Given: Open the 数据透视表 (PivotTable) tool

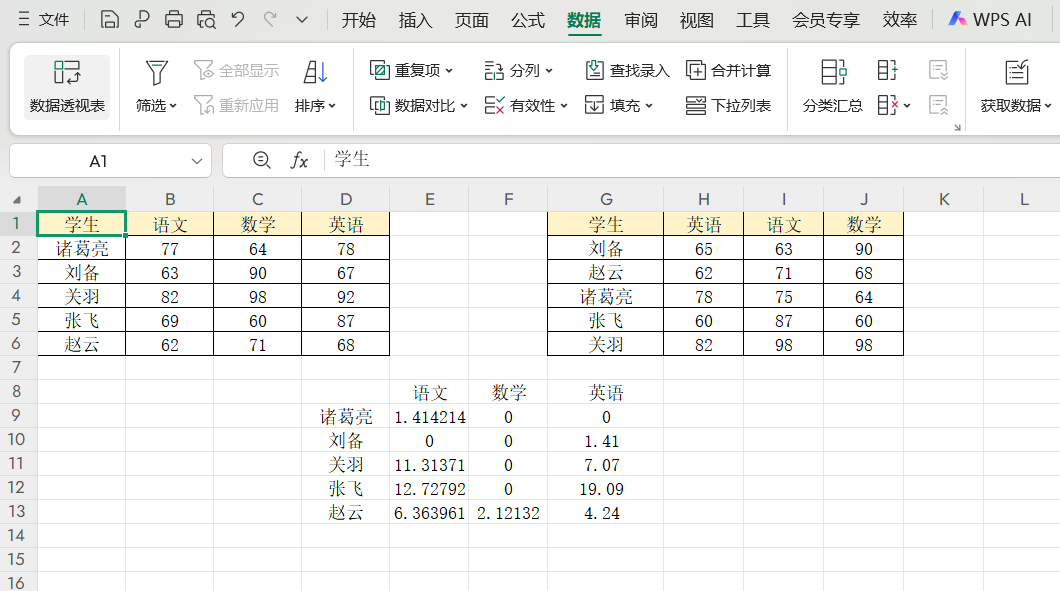Looking at the screenshot, I should [x=66, y=85].
